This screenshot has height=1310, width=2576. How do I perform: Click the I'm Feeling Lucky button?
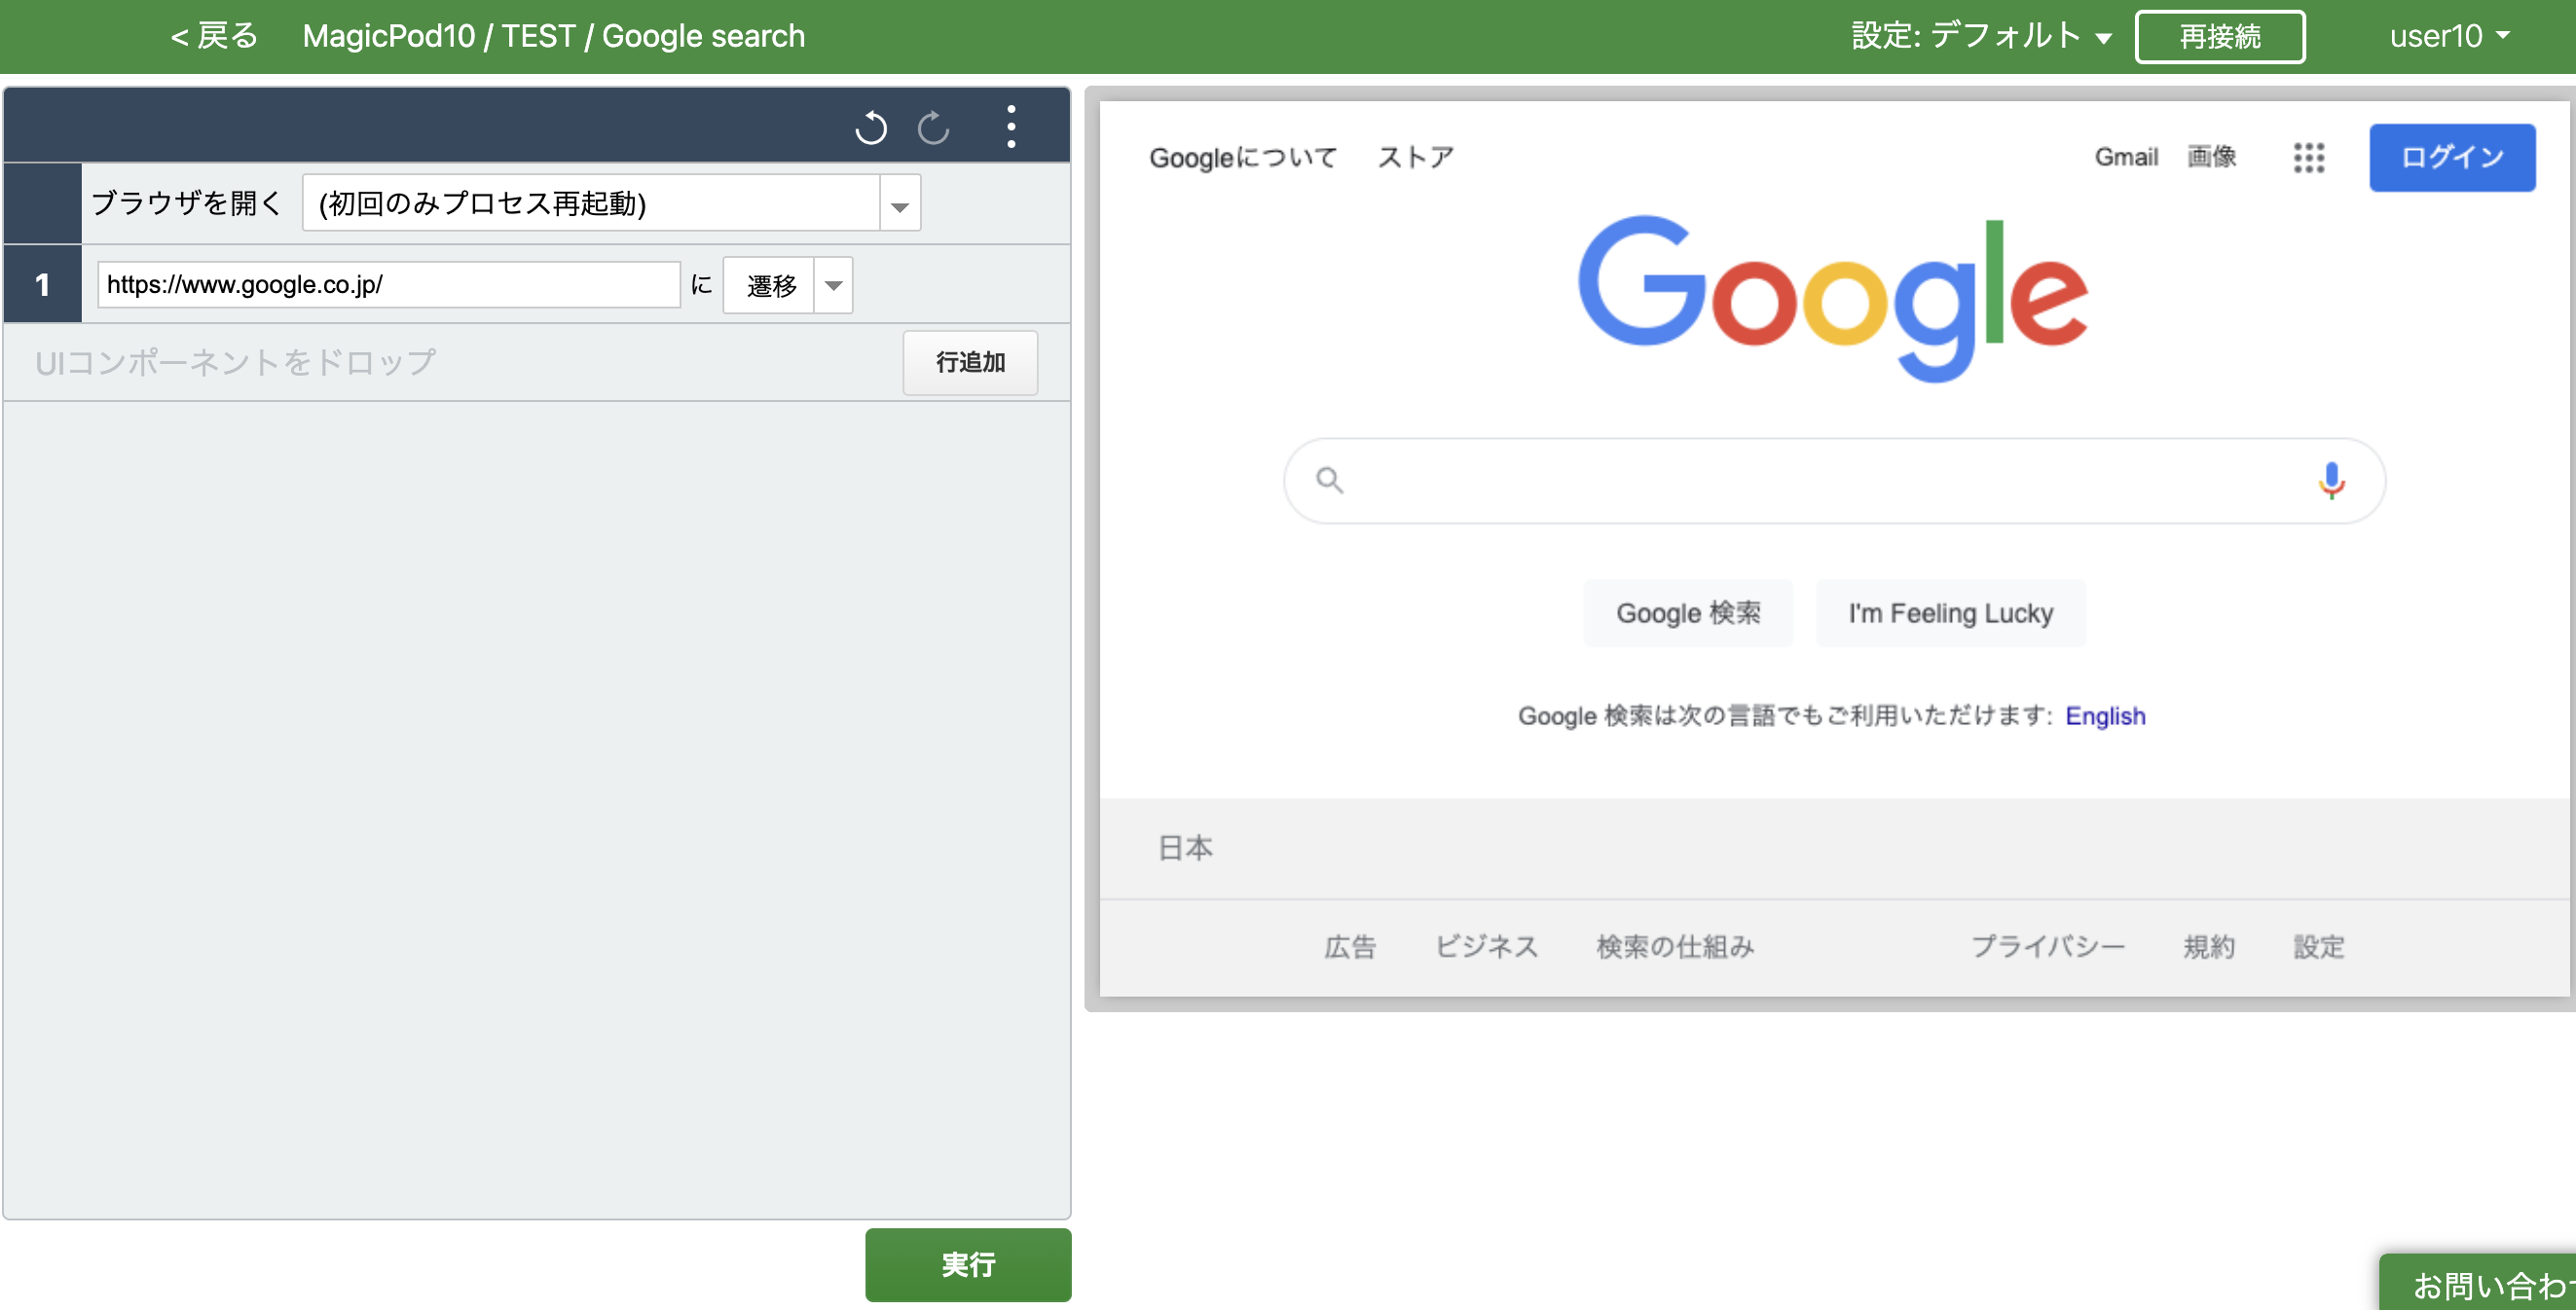(x=1950, y=613)
